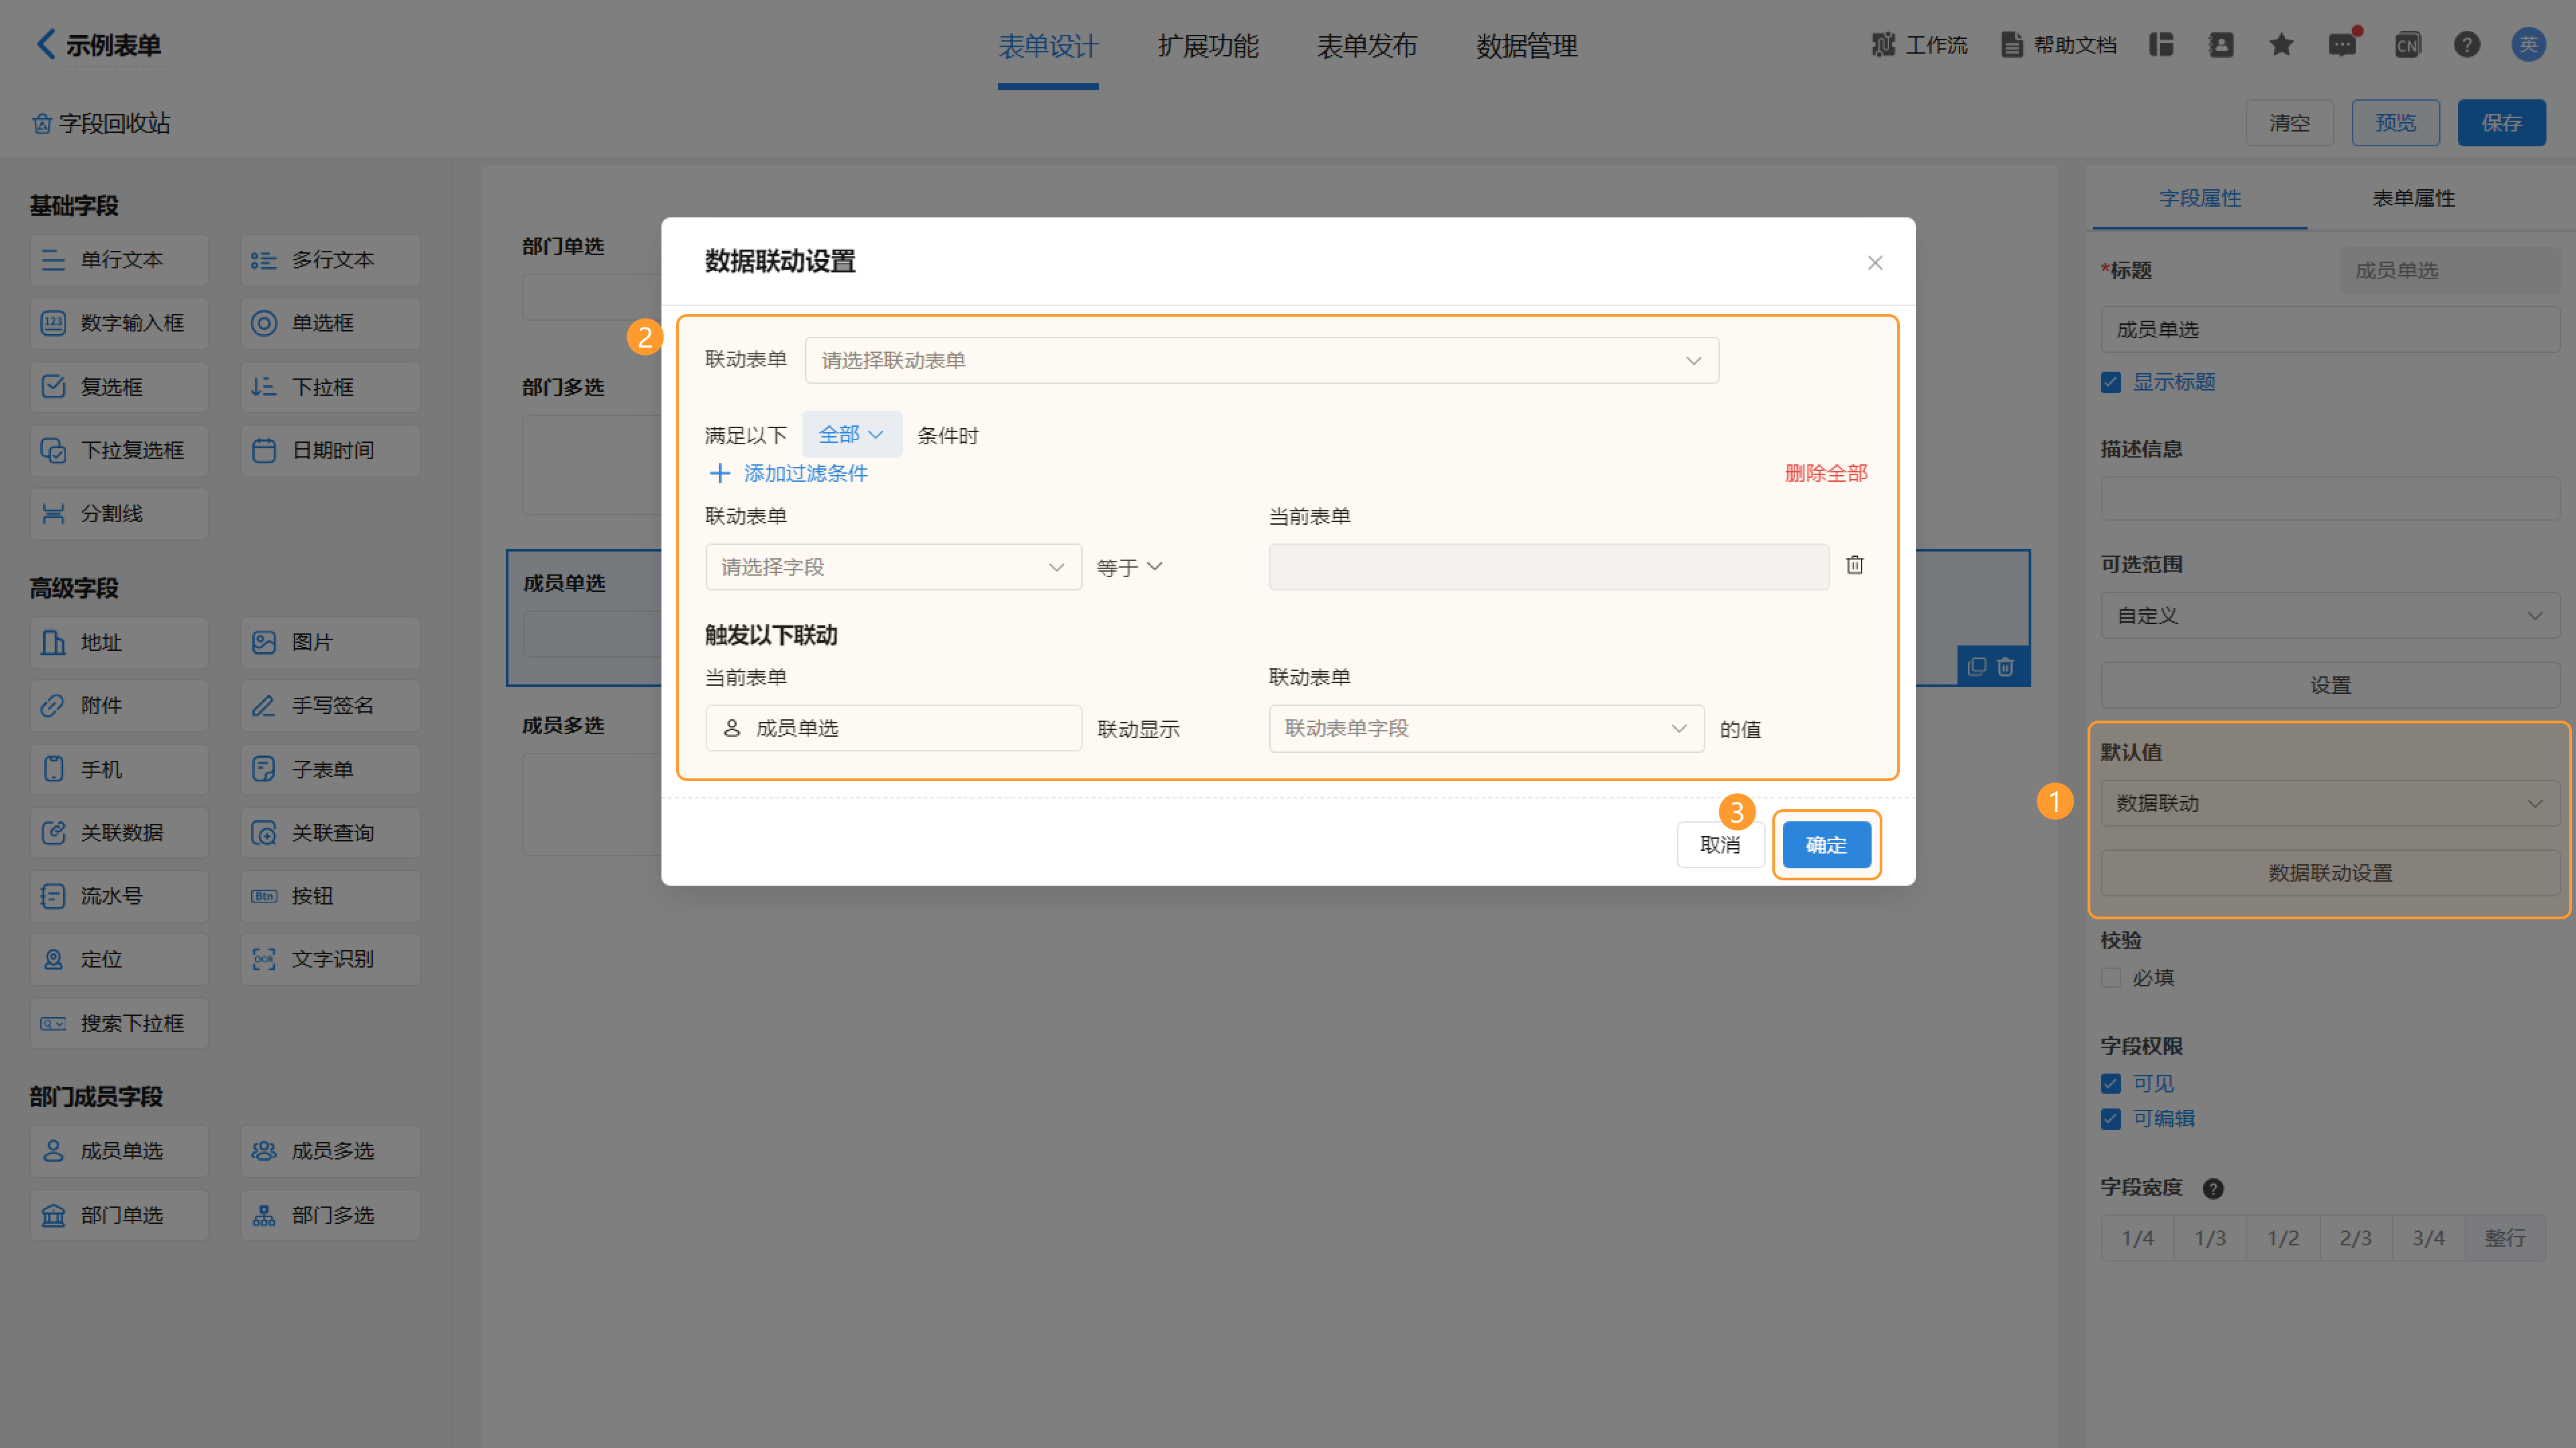The height and width of the screenshot is (1448, 2576).
Task: Click the 数据联动设置 button in properties
Action: point(2330,874)
